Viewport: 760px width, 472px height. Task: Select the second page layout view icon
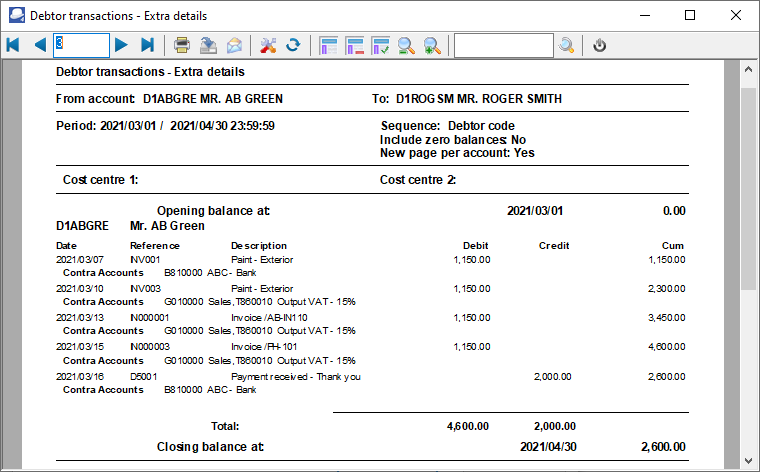pos(354,45)
